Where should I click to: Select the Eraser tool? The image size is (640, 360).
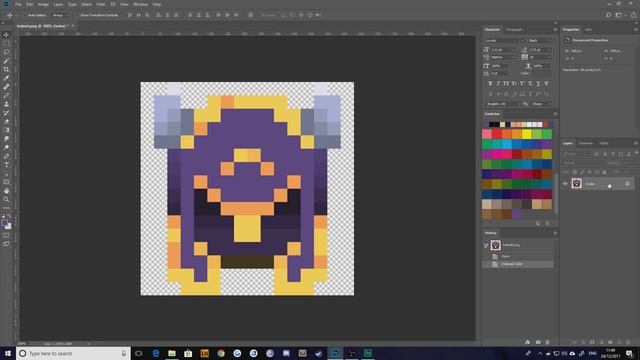(6, 121)
